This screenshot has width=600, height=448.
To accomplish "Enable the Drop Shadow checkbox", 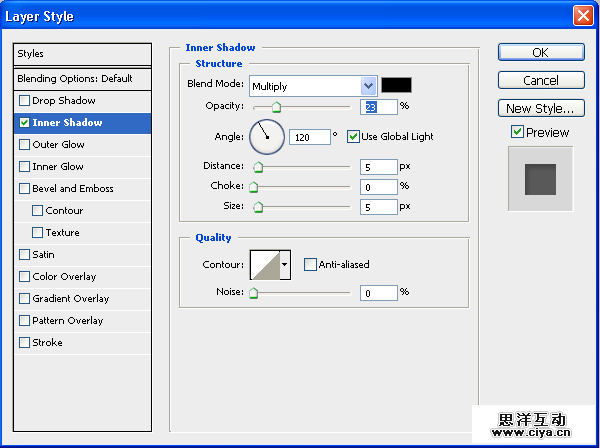I will coord(25,101).
